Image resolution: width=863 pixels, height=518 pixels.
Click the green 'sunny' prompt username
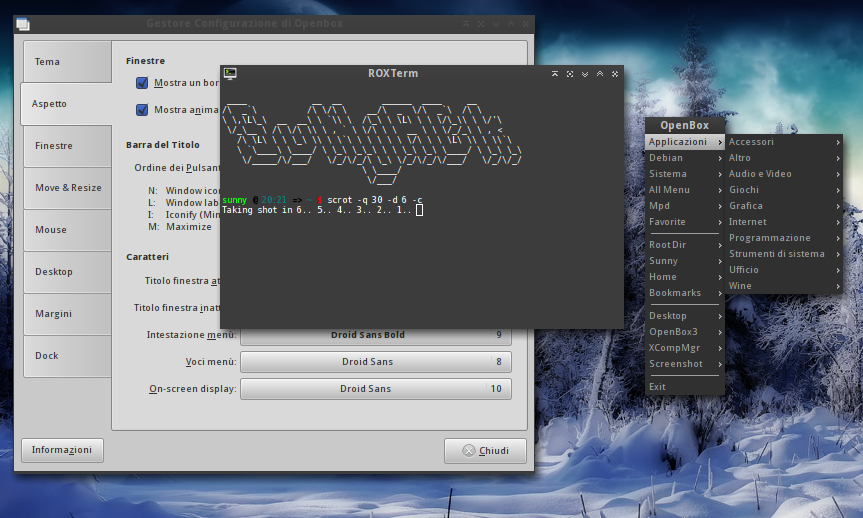coord(234,200)
